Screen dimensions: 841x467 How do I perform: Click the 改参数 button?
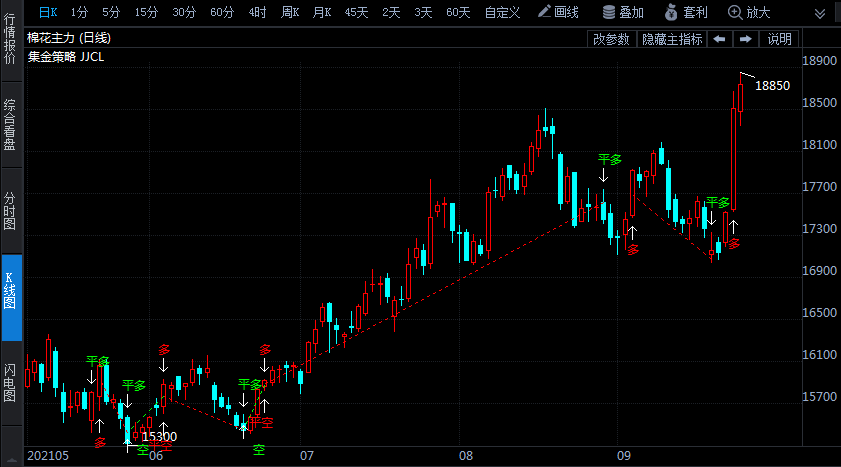[611, 39]
